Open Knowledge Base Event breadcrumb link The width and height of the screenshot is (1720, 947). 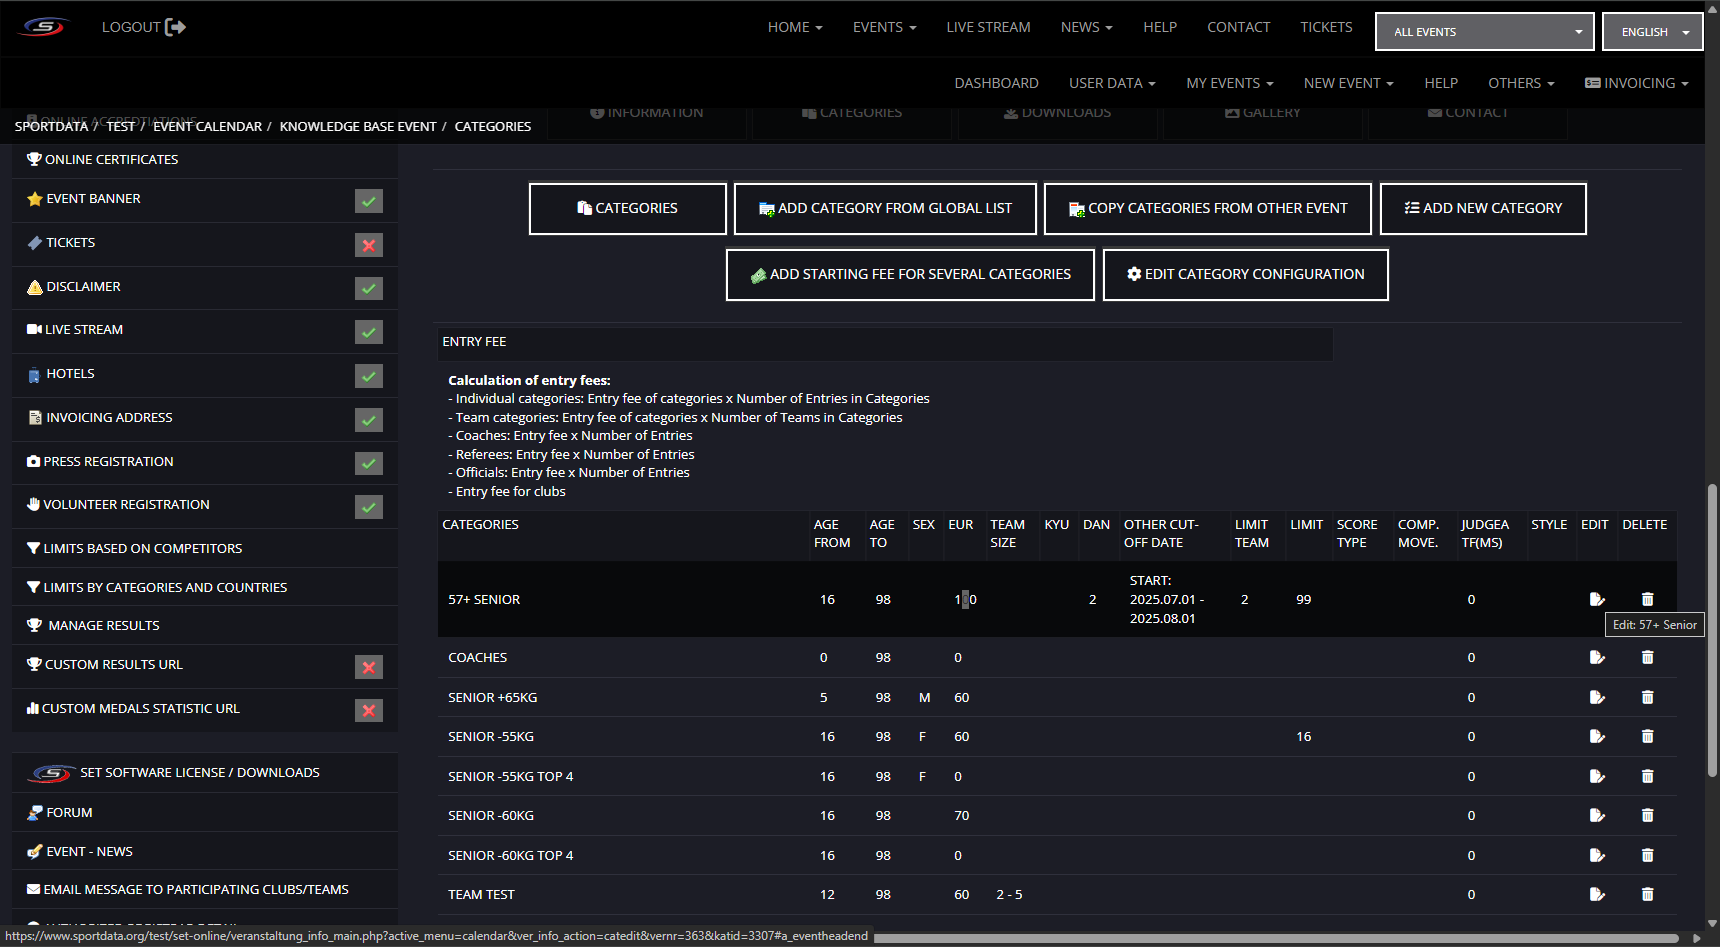click(358, 126)
